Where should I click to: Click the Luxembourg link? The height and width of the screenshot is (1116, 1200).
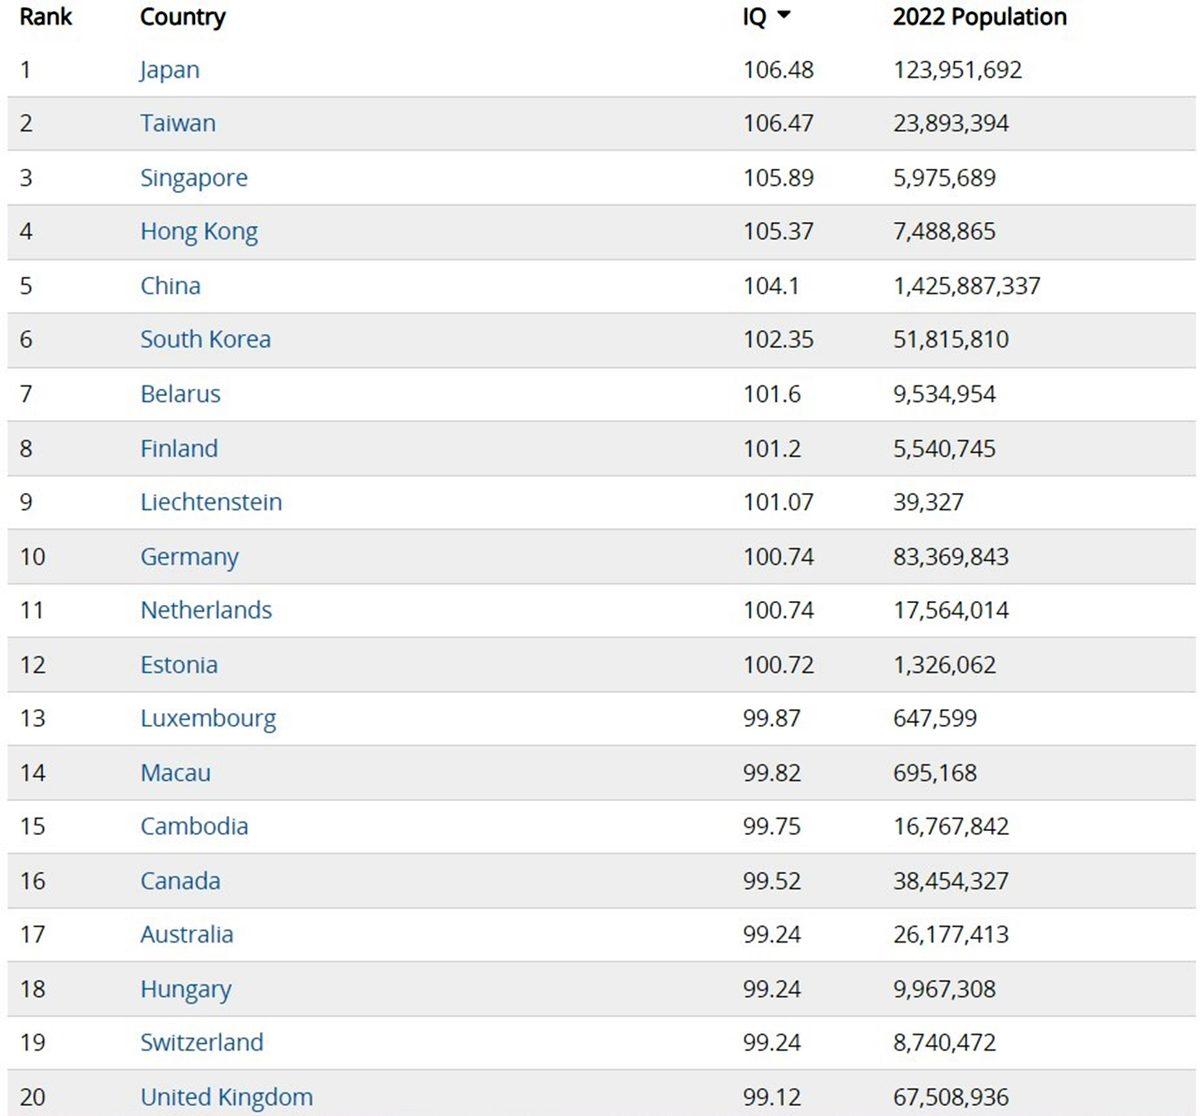207,719
